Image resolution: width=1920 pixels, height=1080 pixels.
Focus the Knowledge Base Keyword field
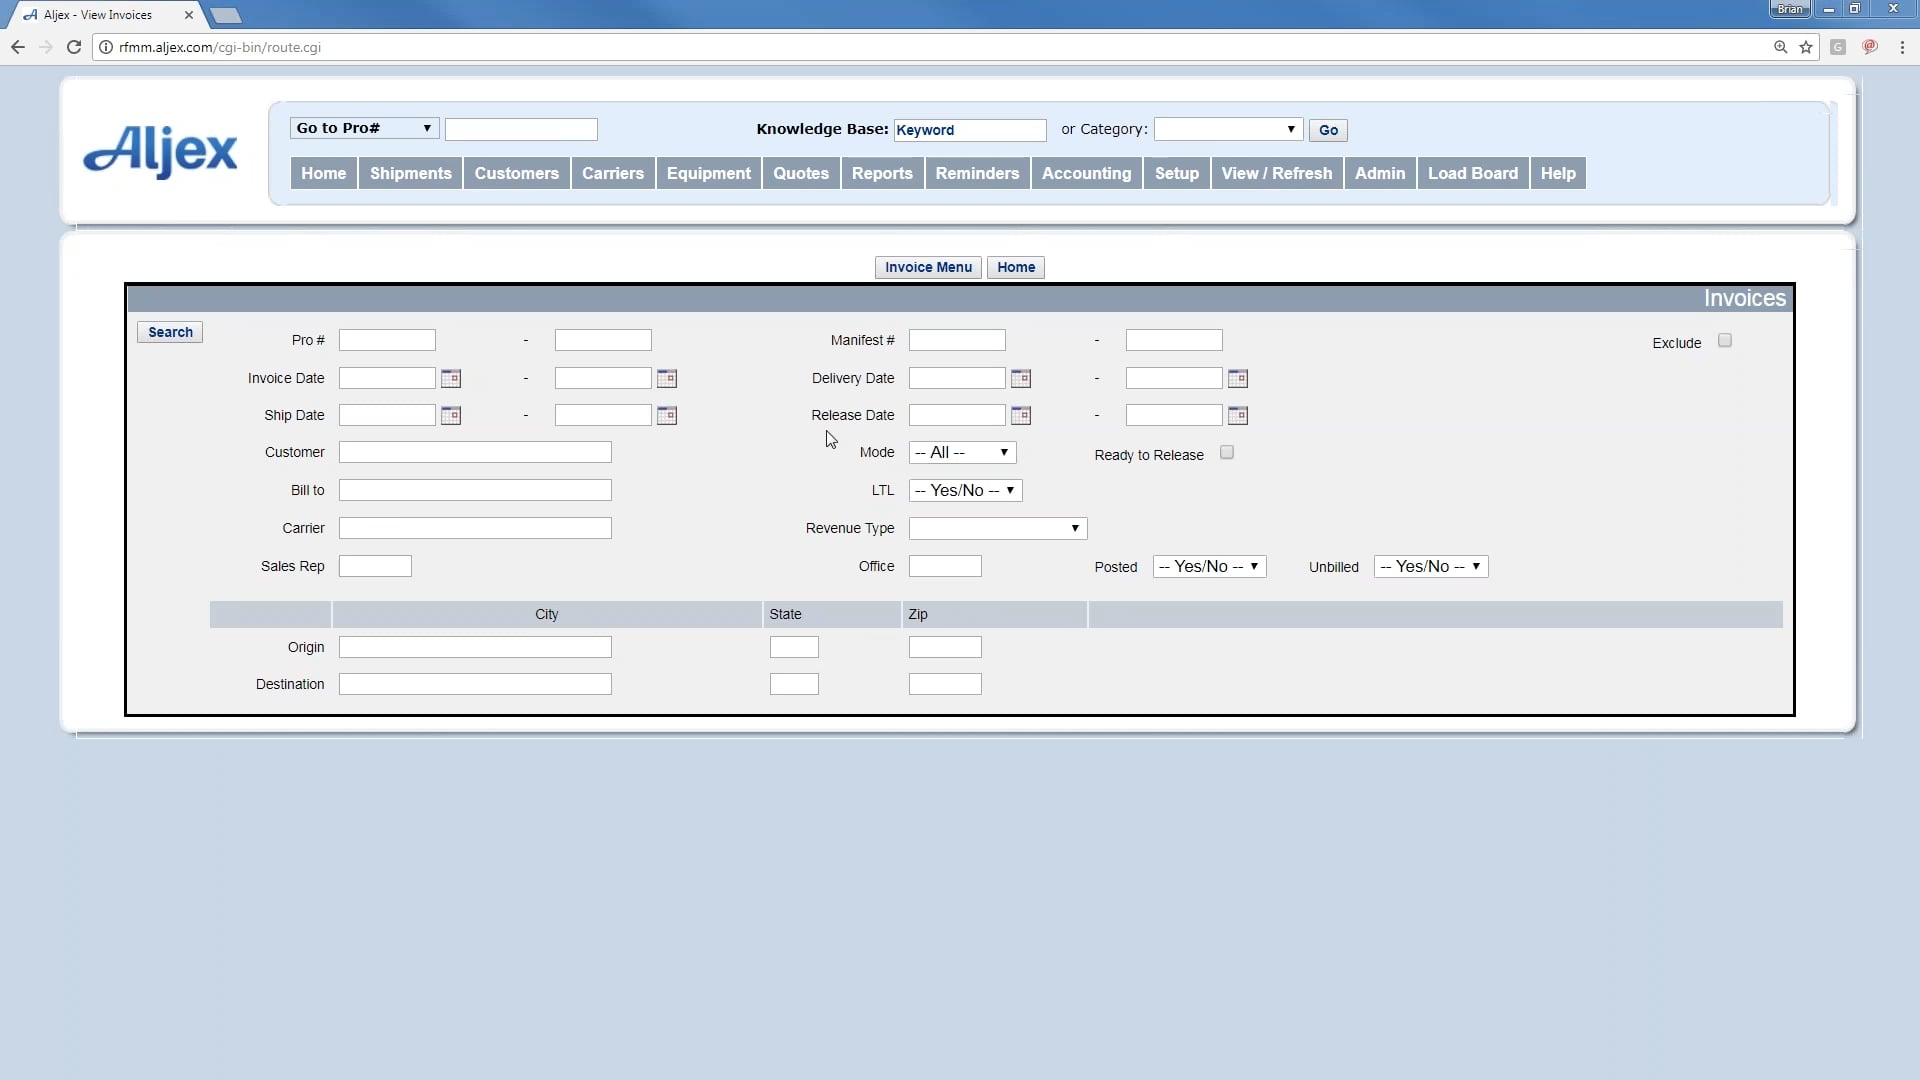(x=970, y=130)
